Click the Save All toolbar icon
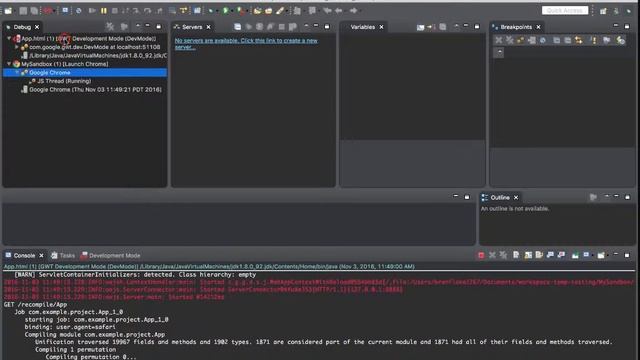Viewport: 640px width, 360px height. (34, 11)
